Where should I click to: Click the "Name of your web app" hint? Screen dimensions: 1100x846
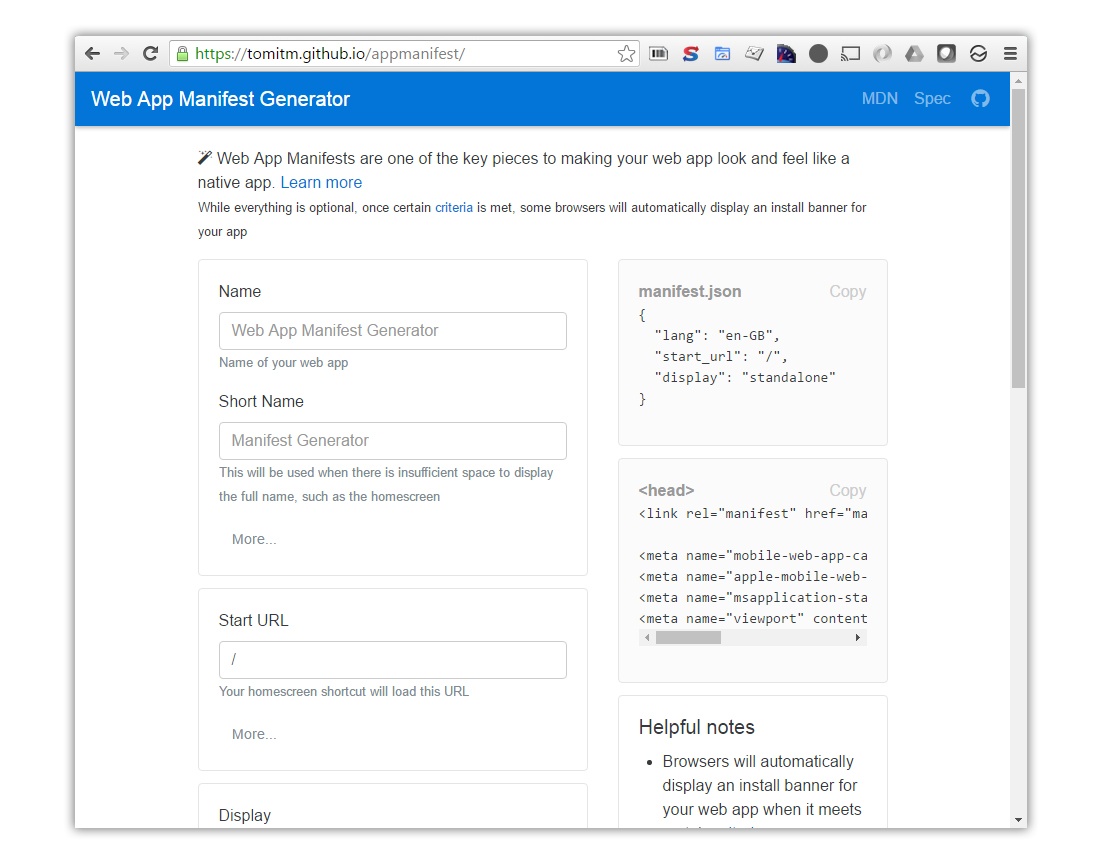pyautogui.click(x=283, y=363)
